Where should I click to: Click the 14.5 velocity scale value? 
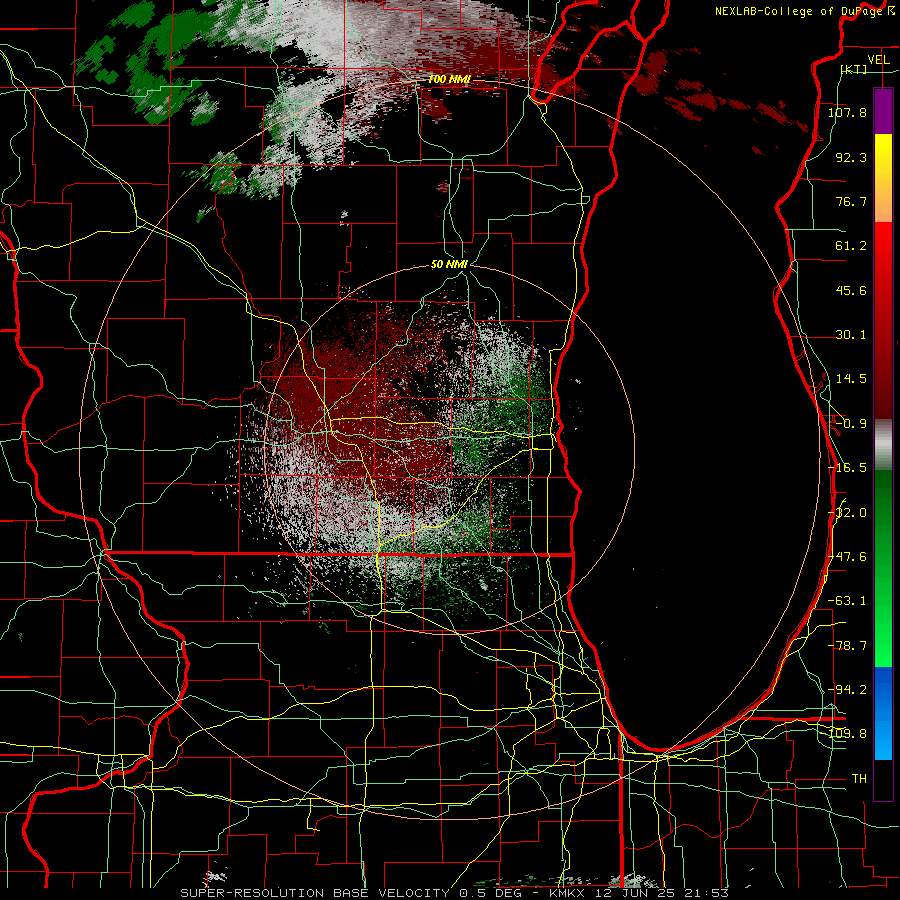[851, 379]
